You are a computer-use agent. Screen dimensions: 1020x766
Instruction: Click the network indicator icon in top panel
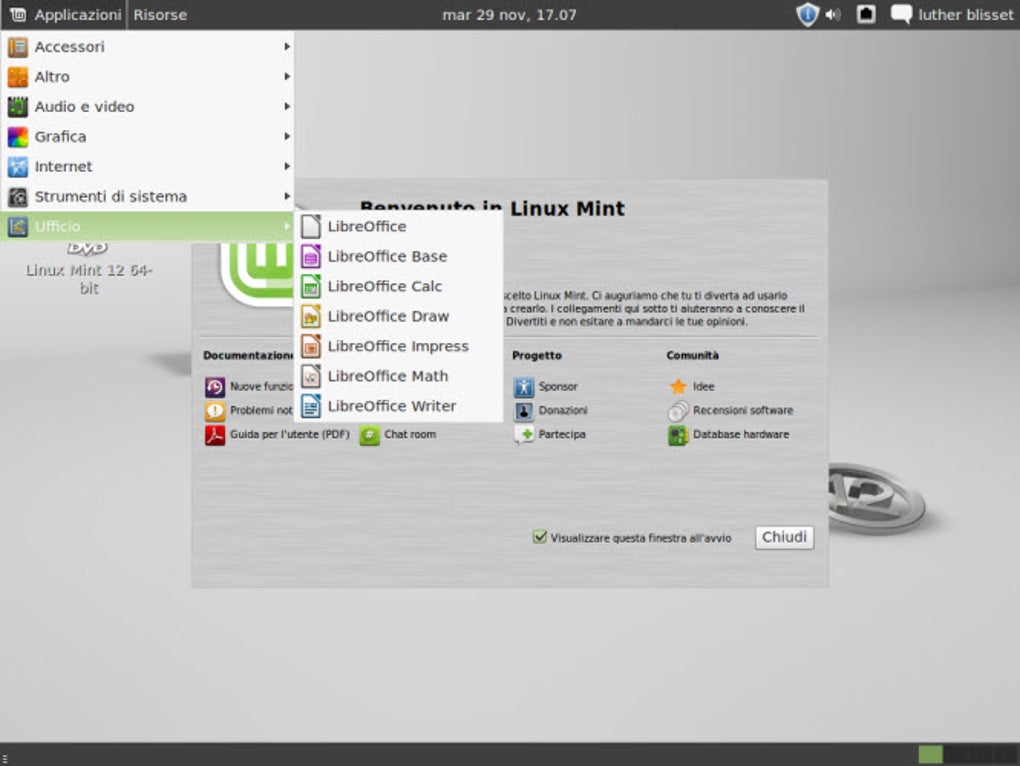(x=866, y=14)
